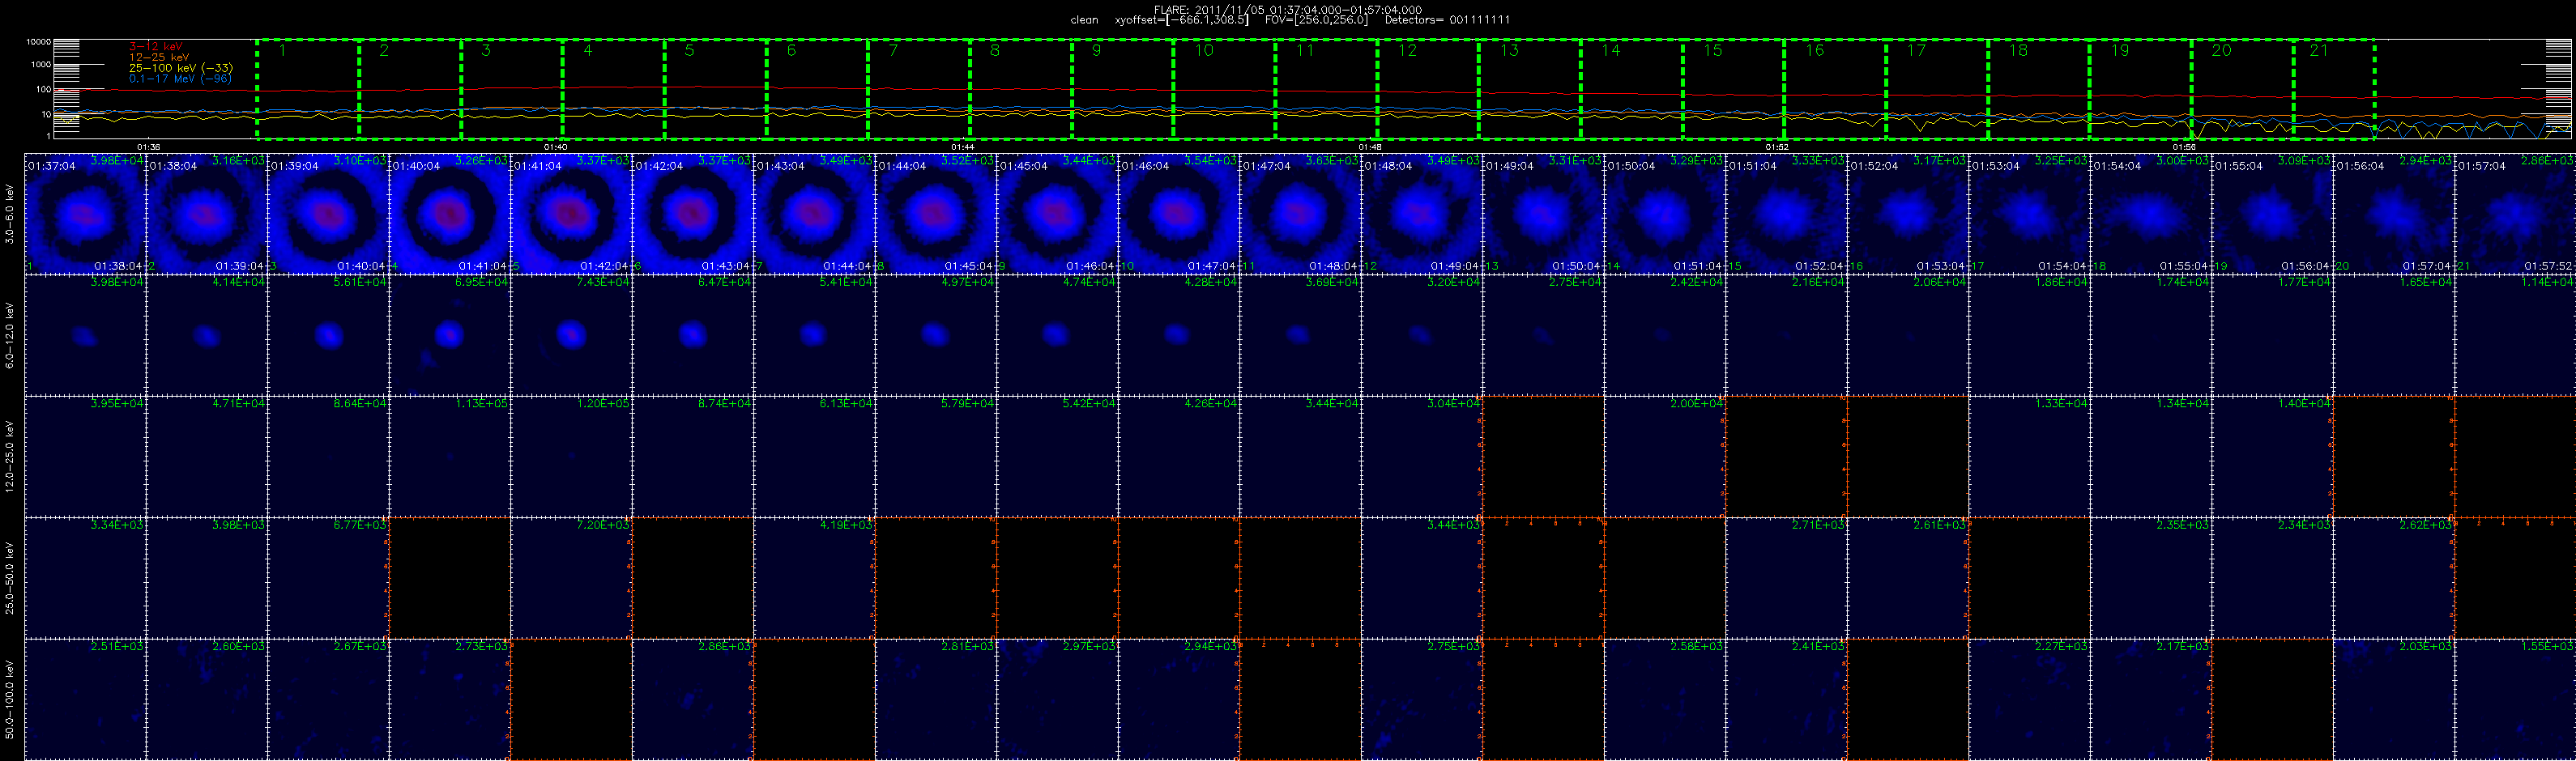Viewport: 2576px width, 761px height.
Task: Click the 01:40 time axis tick label
Action: (x=556, y=147)
